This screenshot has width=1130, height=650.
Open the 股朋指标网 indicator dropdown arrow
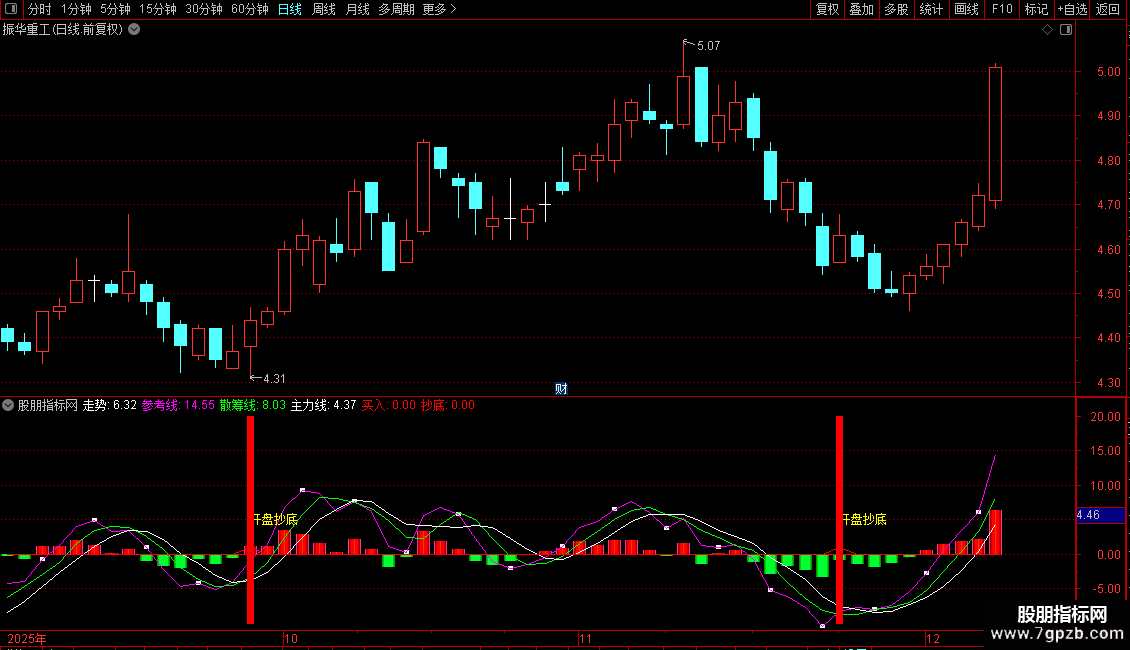8,405
